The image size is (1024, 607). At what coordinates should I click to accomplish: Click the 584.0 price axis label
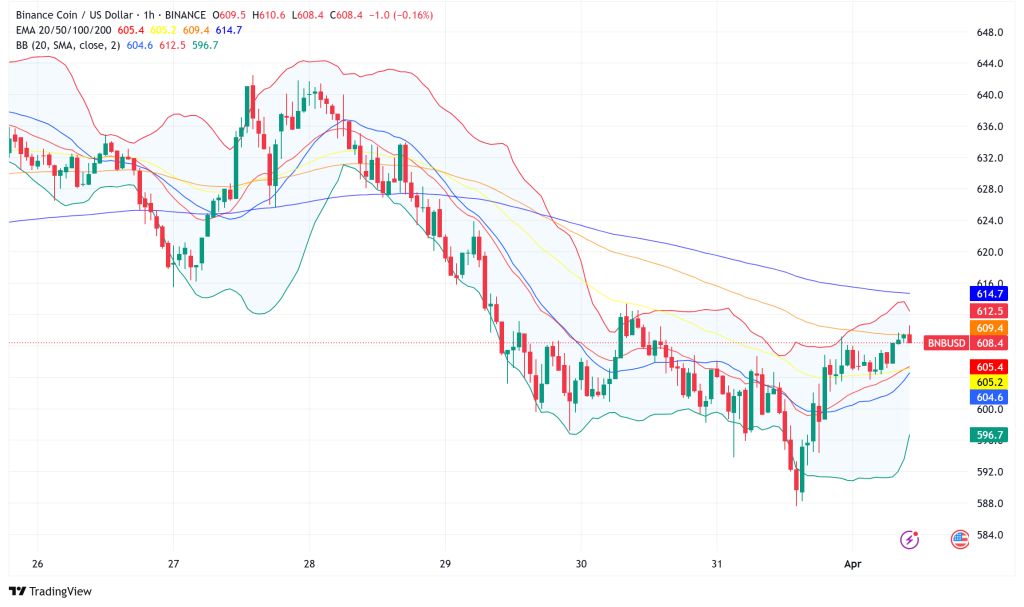[x=989, y=534]
